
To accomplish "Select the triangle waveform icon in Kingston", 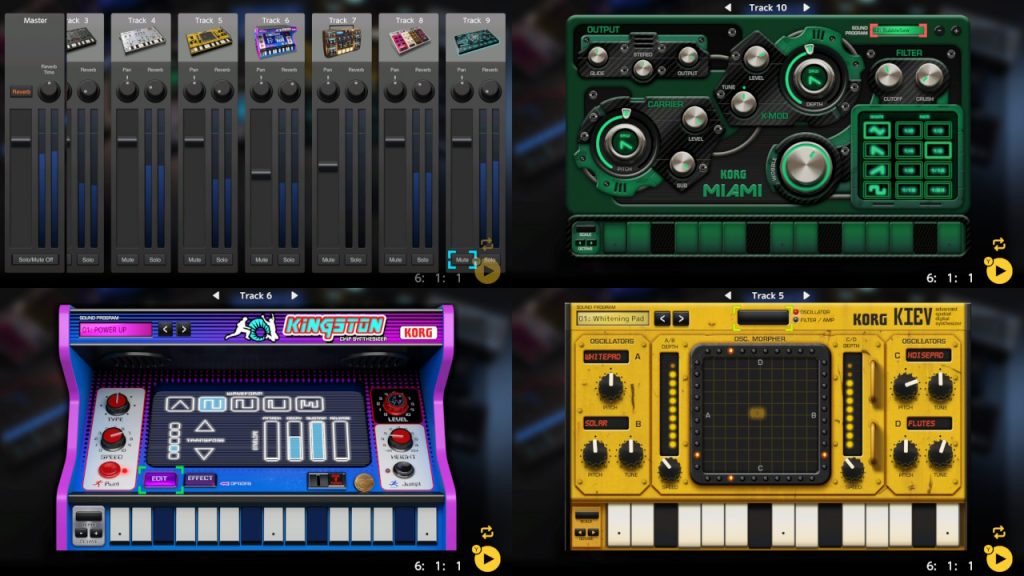I will click(180, 405).
